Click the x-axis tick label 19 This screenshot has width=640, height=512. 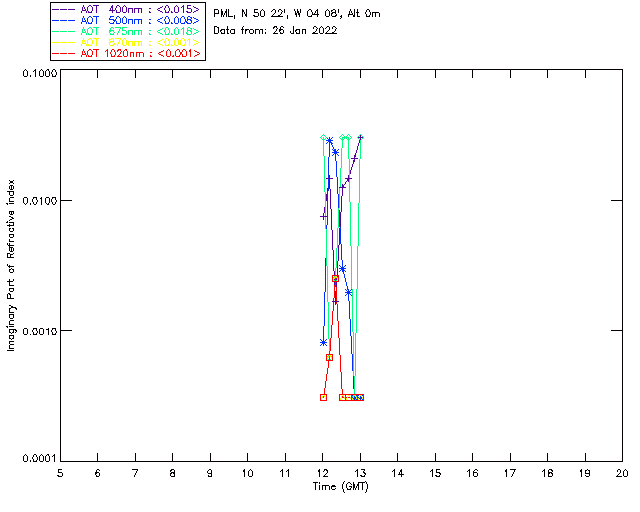pyautogui.click(x=585, y=473)
